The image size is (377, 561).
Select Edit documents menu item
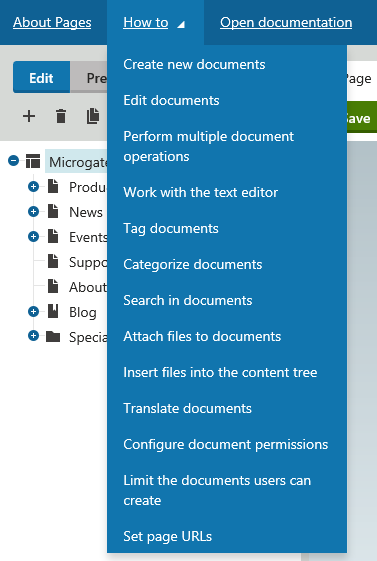click(x=171, y=101)
